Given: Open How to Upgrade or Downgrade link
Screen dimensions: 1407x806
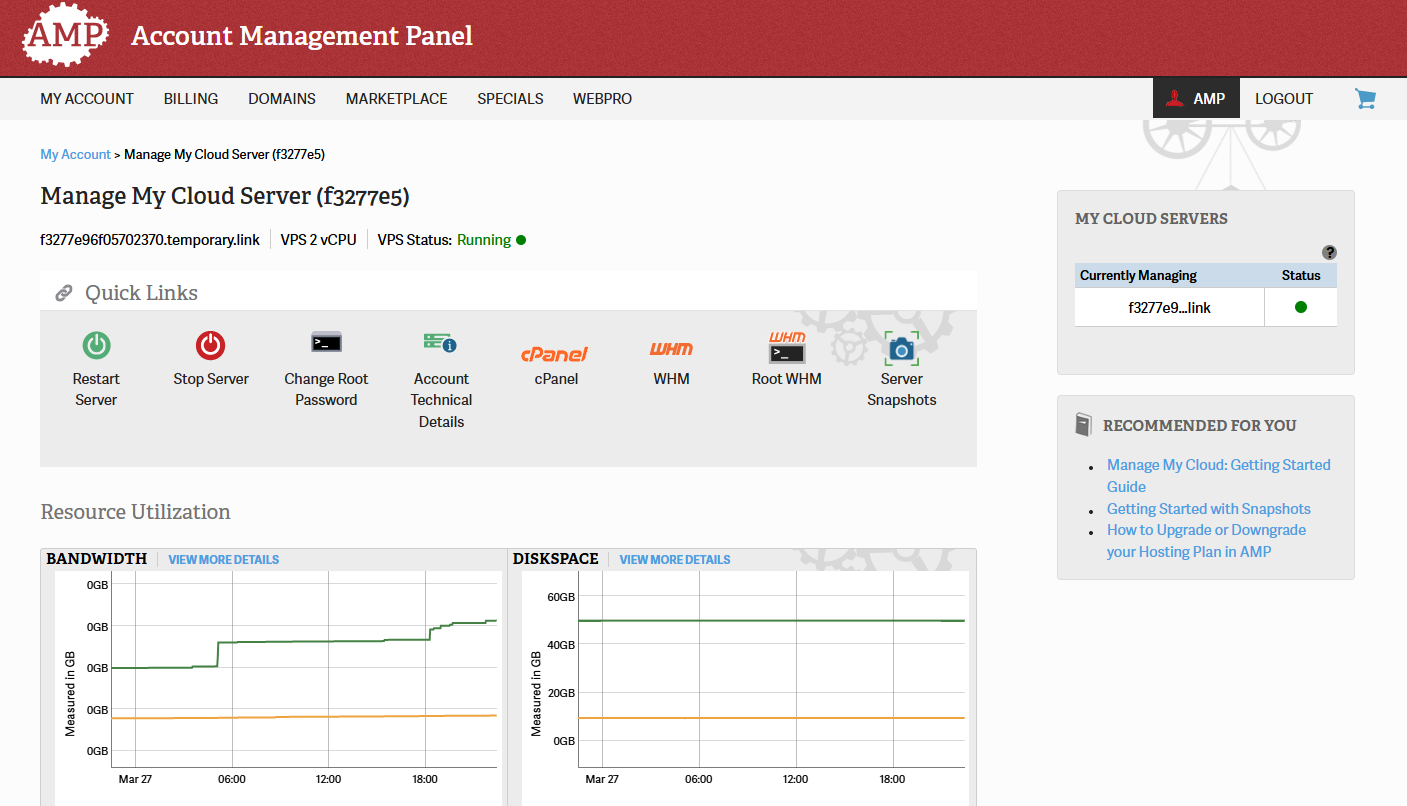Looking at the screenshot, I should point(1206,541).
